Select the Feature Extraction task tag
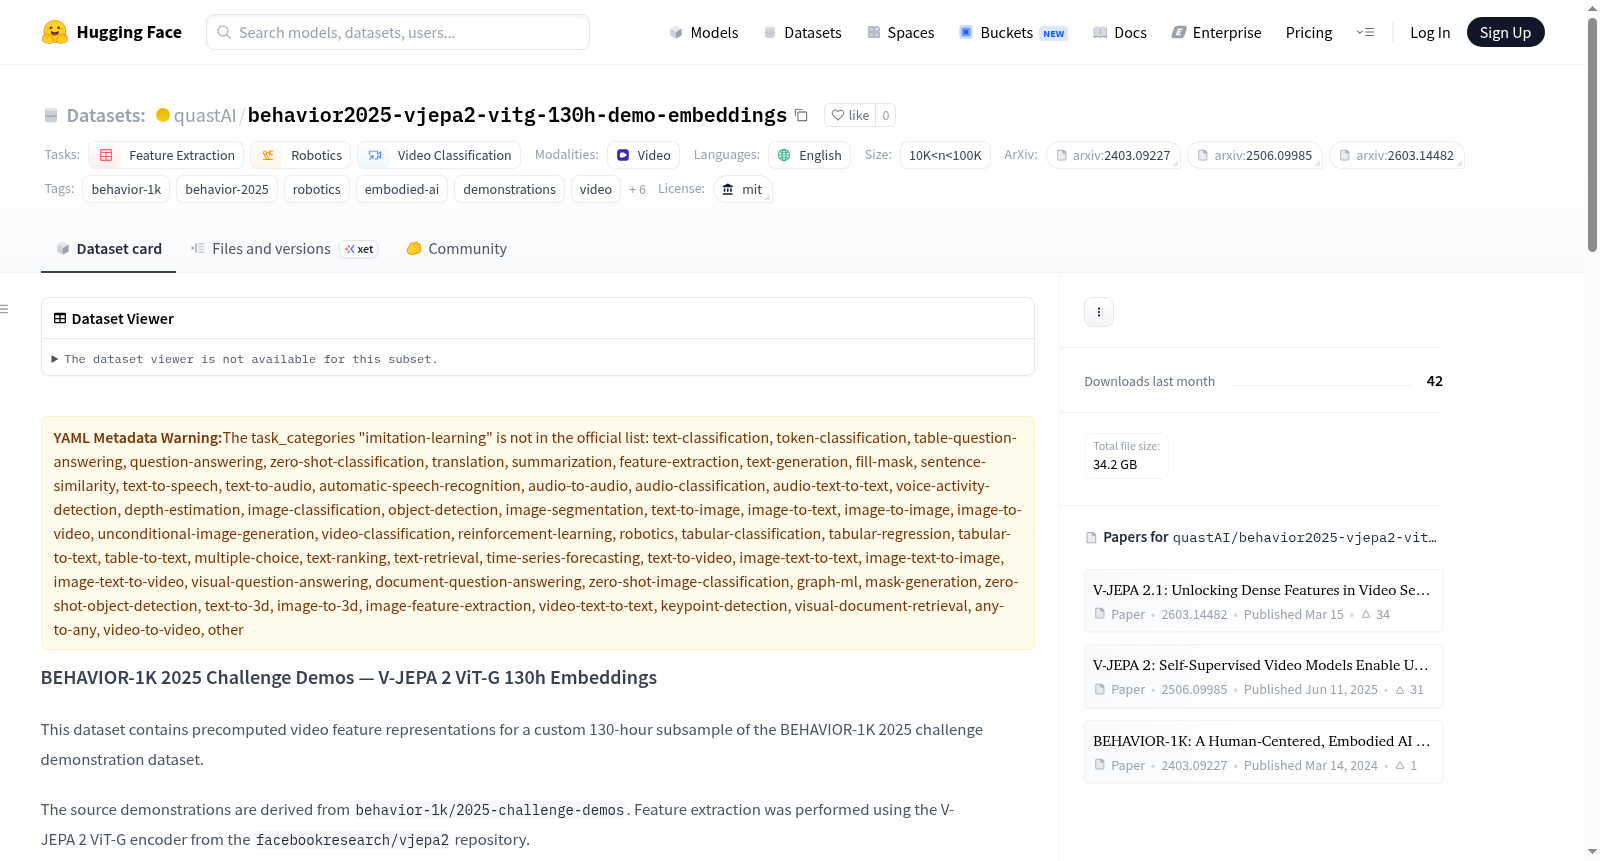 click(x=166, y=155)
